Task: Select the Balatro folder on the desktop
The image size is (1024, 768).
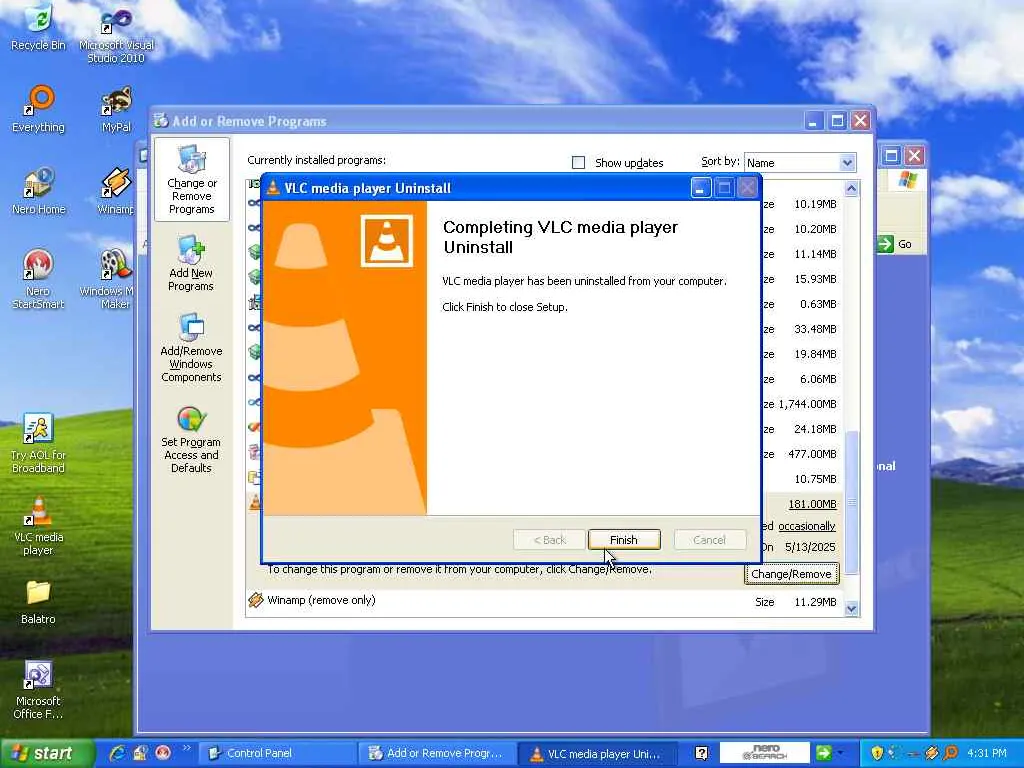Action: tap(38, 602)
